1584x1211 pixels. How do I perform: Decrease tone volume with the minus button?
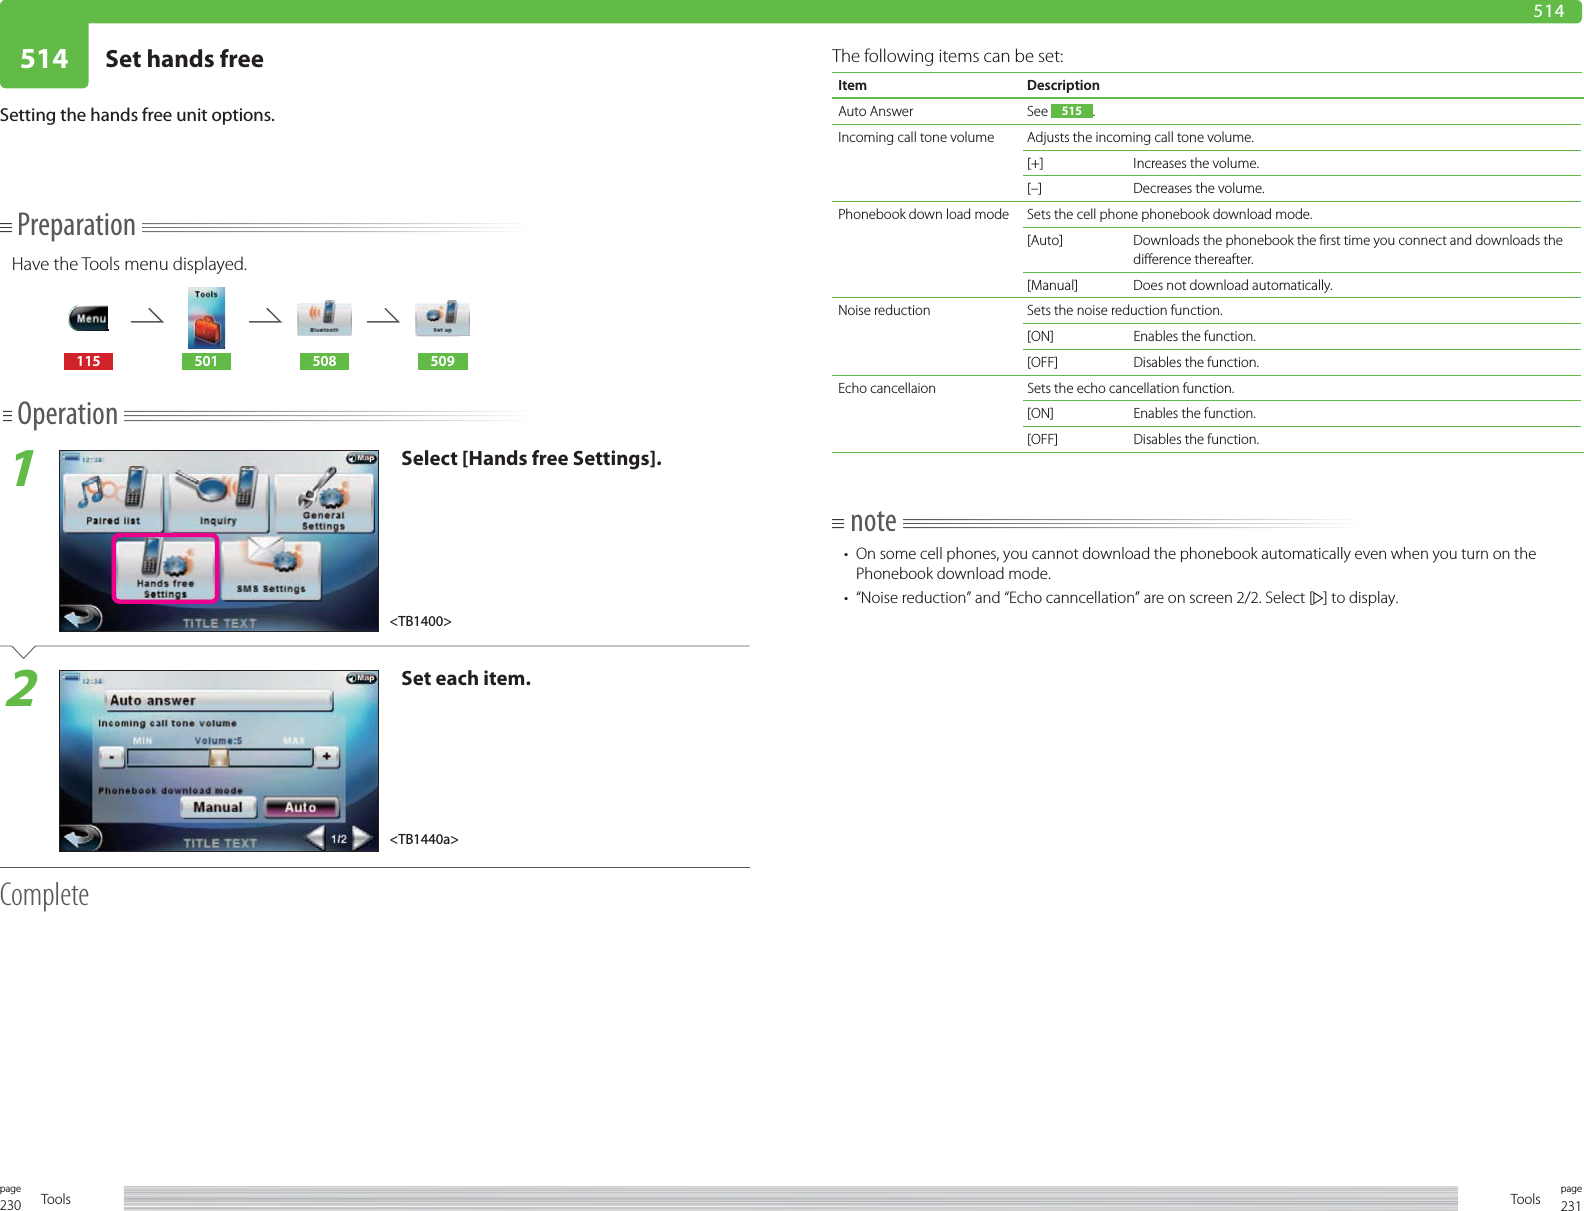point(111,757)
